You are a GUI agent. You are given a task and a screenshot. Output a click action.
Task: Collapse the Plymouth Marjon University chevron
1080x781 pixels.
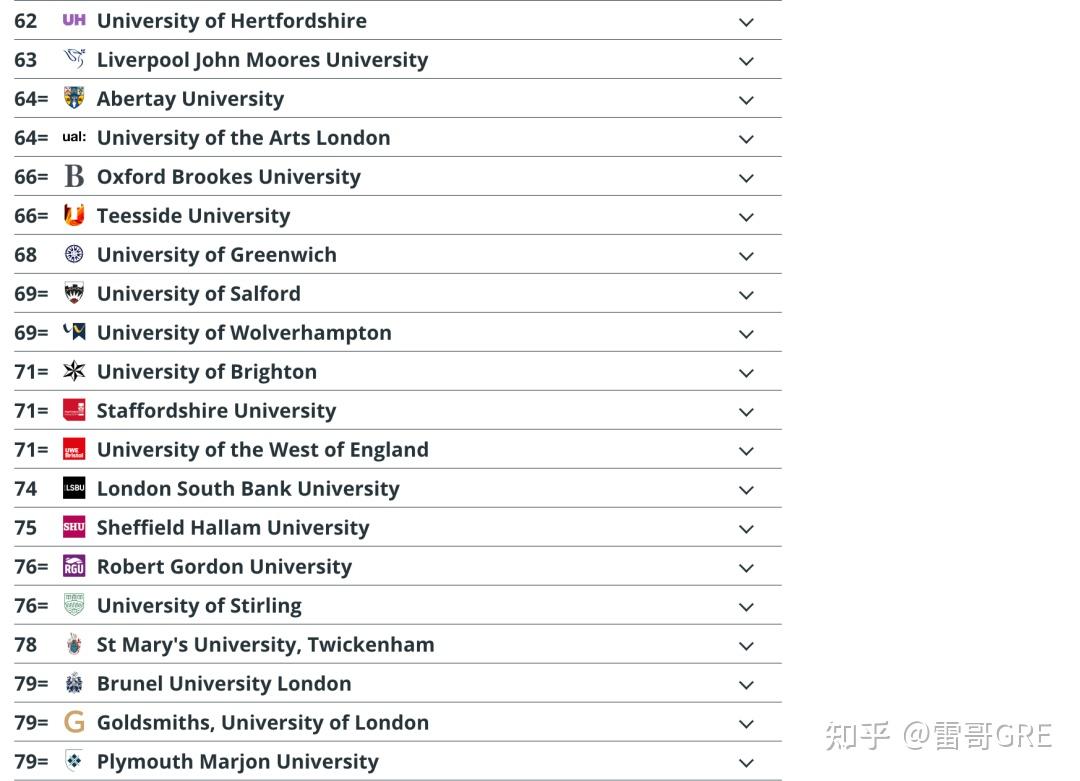coord(746,761)
